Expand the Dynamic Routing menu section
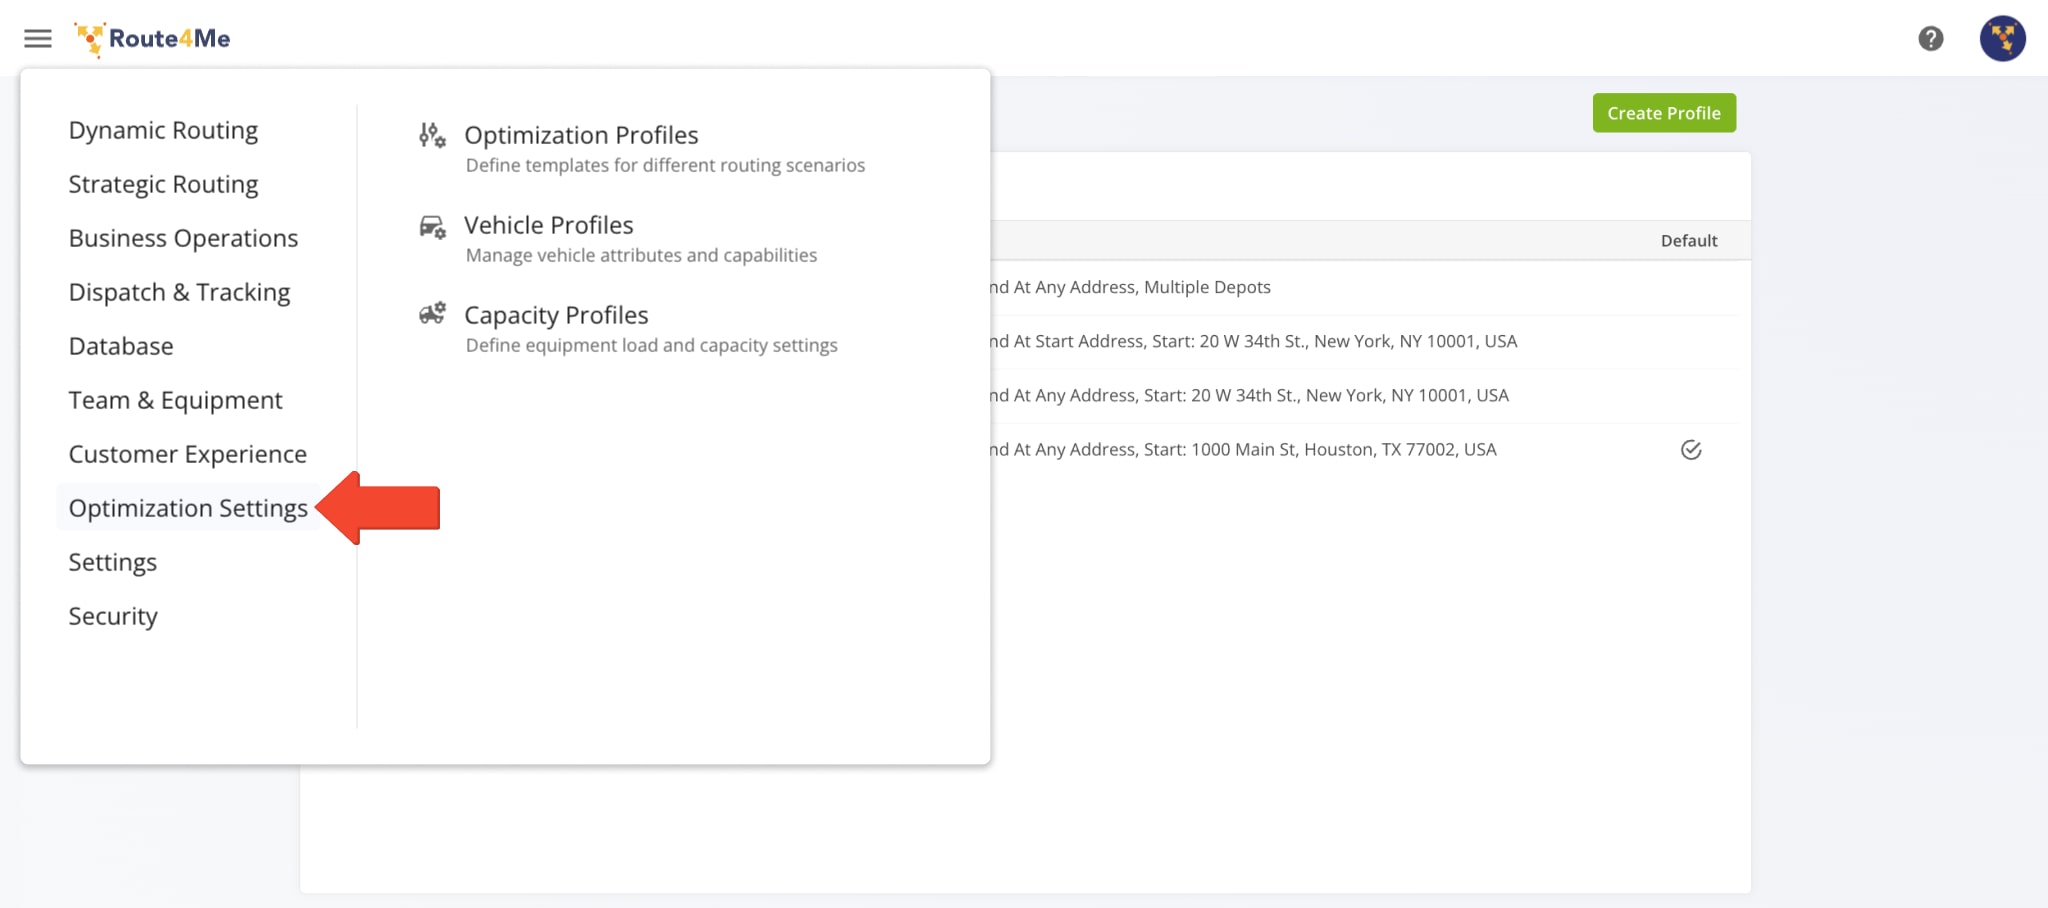 coord(163,130)
